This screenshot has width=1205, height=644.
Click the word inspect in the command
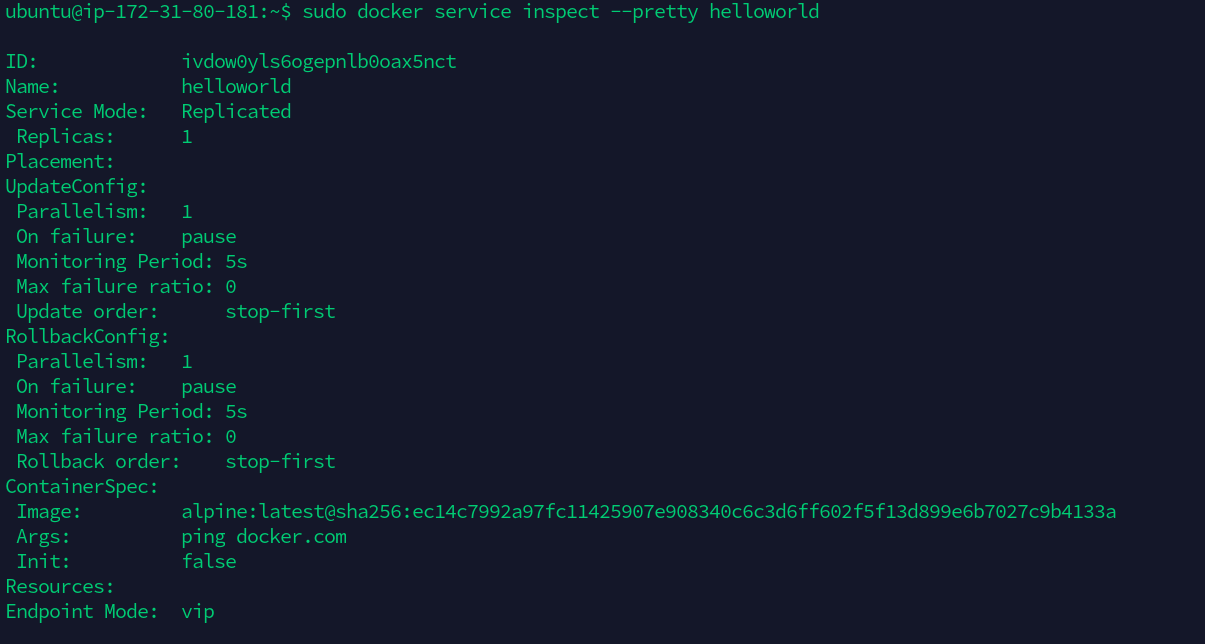[561, 12]
